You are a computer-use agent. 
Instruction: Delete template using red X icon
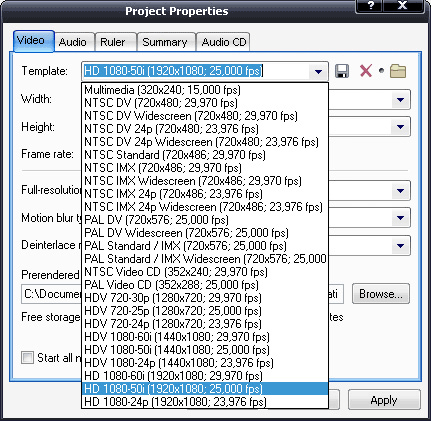[x=366, y=71]
